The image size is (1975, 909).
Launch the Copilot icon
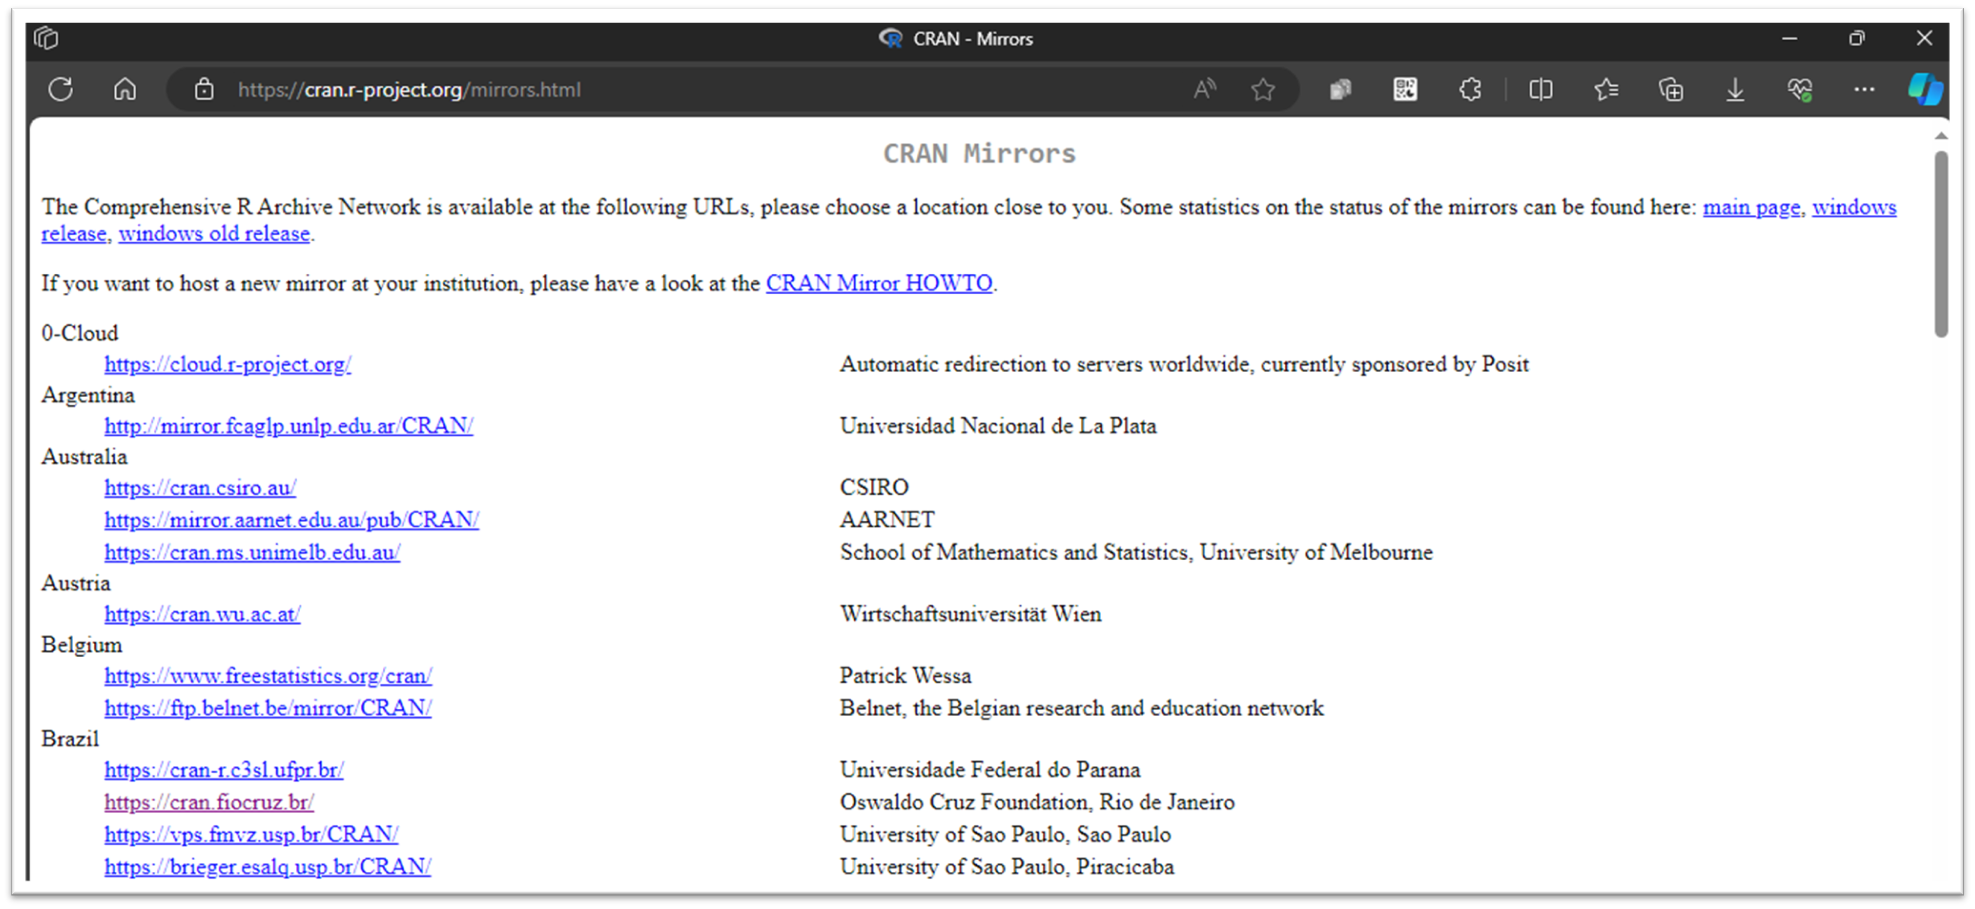coord(1925,89)
